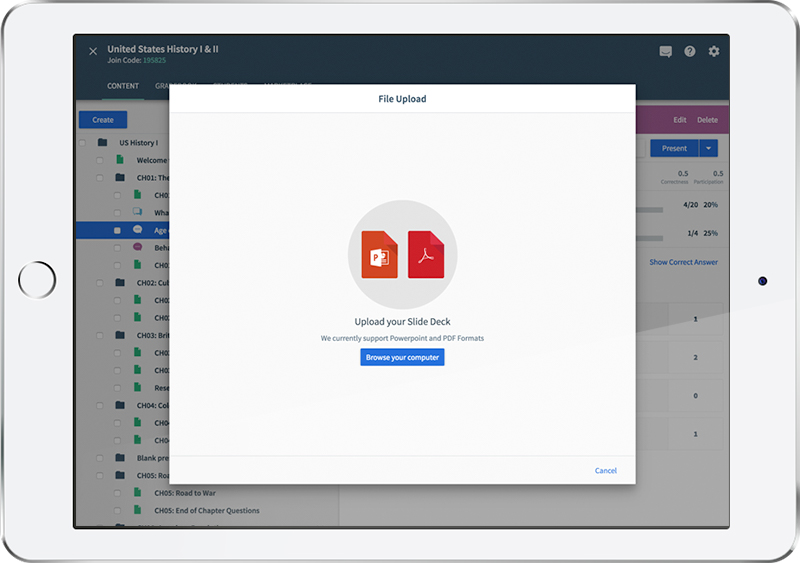
Task: Cancel the File Upload dialog
Action: tap(606, 470)
